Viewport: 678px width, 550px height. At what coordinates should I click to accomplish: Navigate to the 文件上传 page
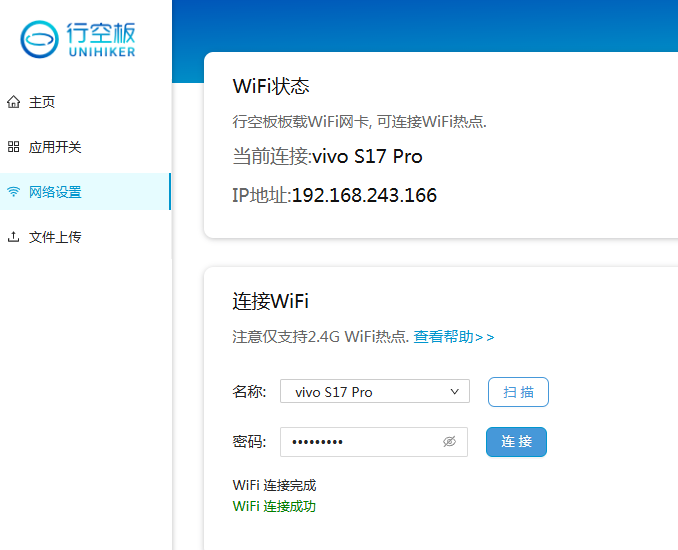[55, 237]
